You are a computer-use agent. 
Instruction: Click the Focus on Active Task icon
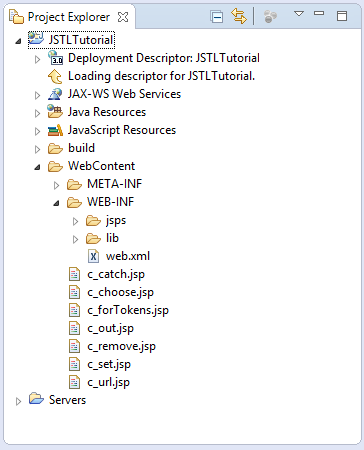coord(270,17)
